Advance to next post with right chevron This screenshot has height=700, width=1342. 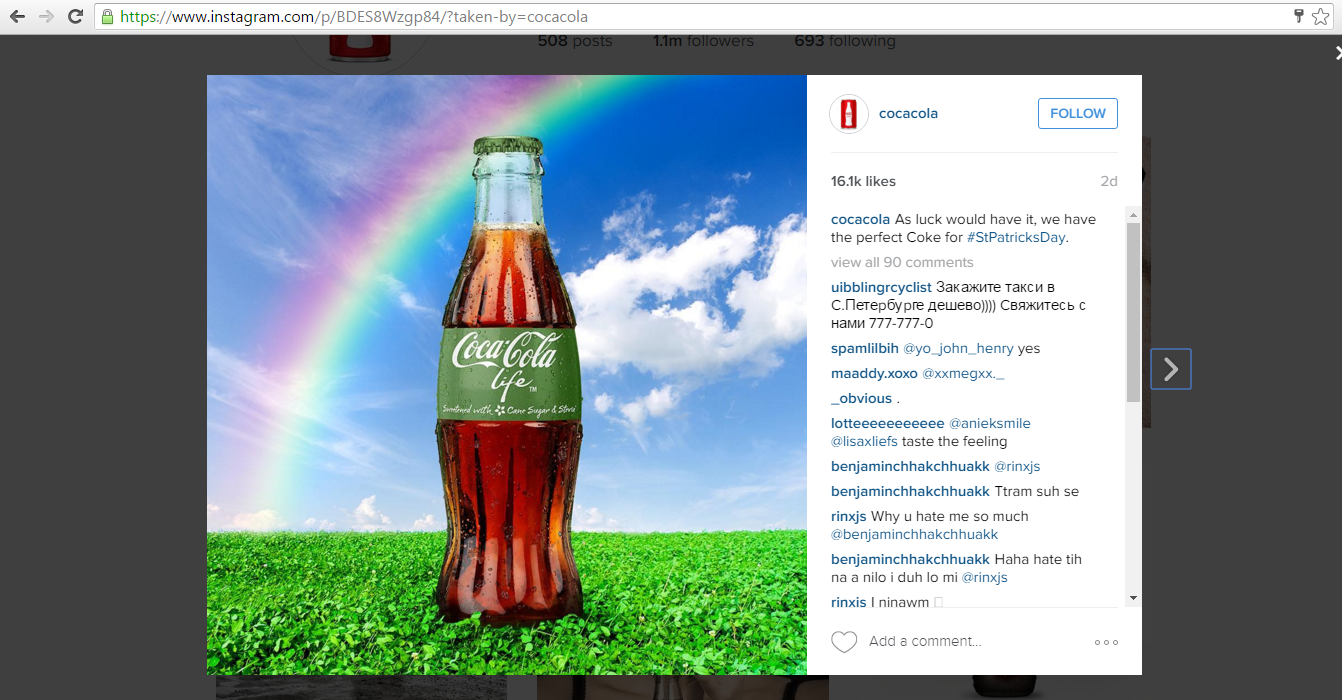click(1170, 368)
